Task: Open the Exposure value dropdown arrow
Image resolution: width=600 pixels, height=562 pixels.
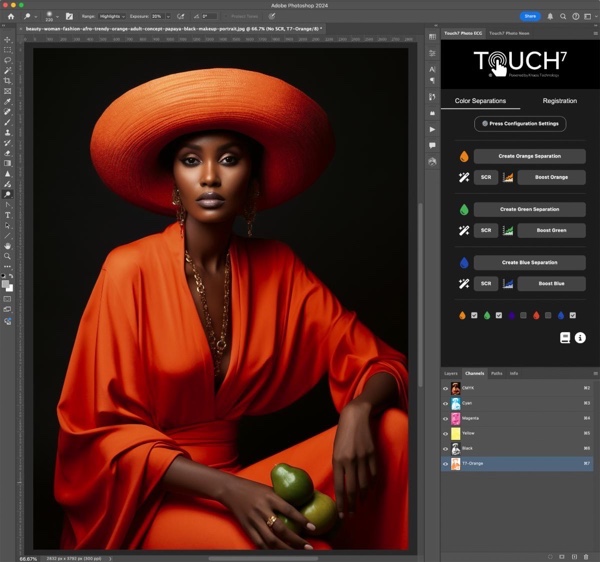Action: pyautogui.click(x=166, y=16)
